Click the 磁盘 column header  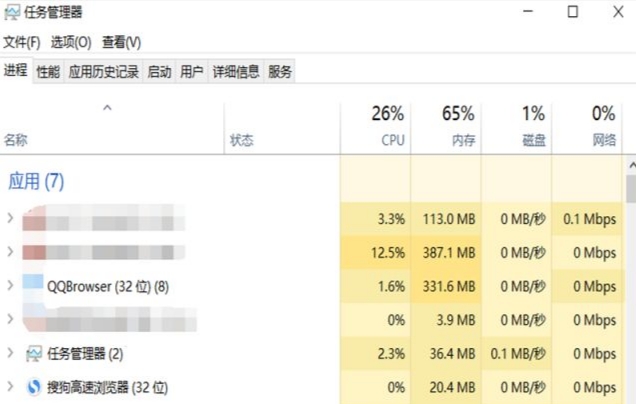pos(516,127)
